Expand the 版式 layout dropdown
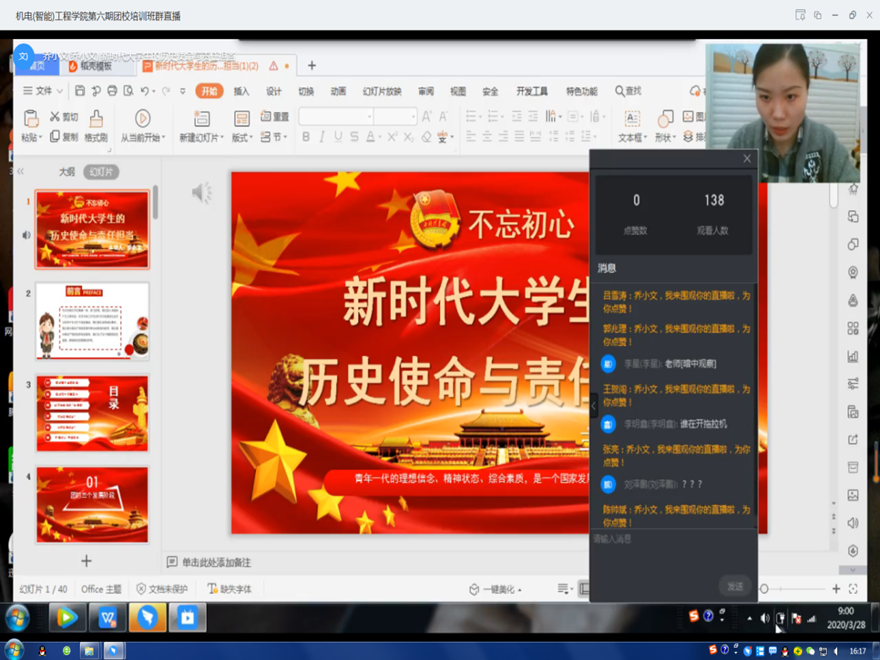This screenshot has width=880, height=660. point(242,137)
